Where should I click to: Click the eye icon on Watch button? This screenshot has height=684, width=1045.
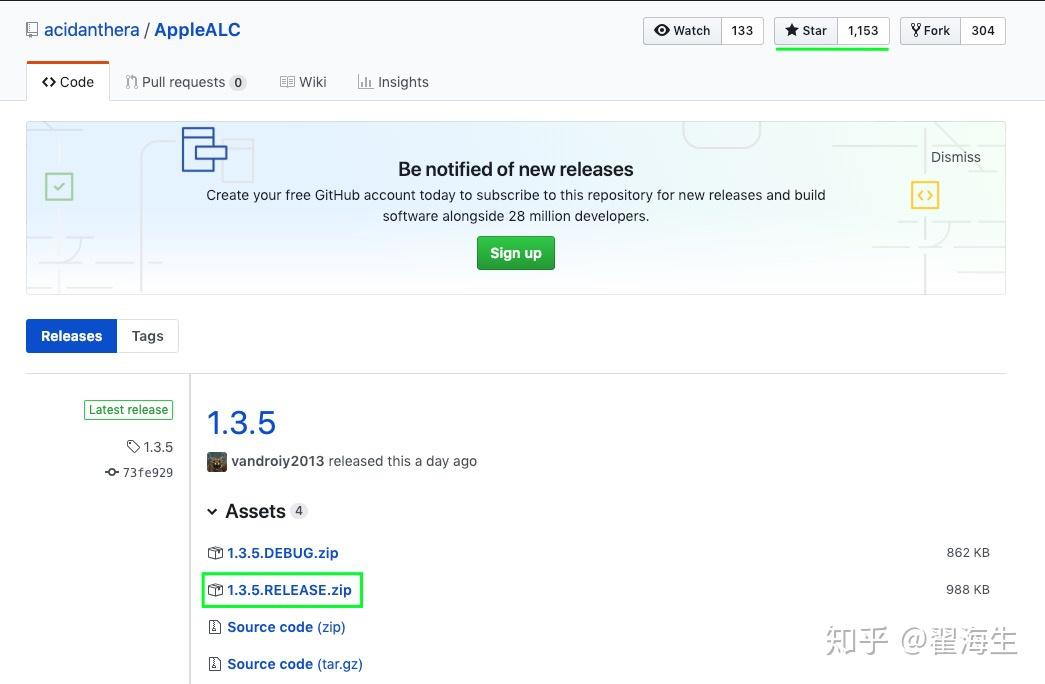pos(662,30)
